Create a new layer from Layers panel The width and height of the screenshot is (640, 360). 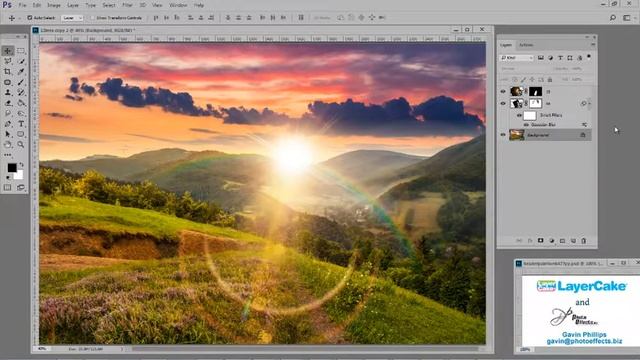[573, 241]
